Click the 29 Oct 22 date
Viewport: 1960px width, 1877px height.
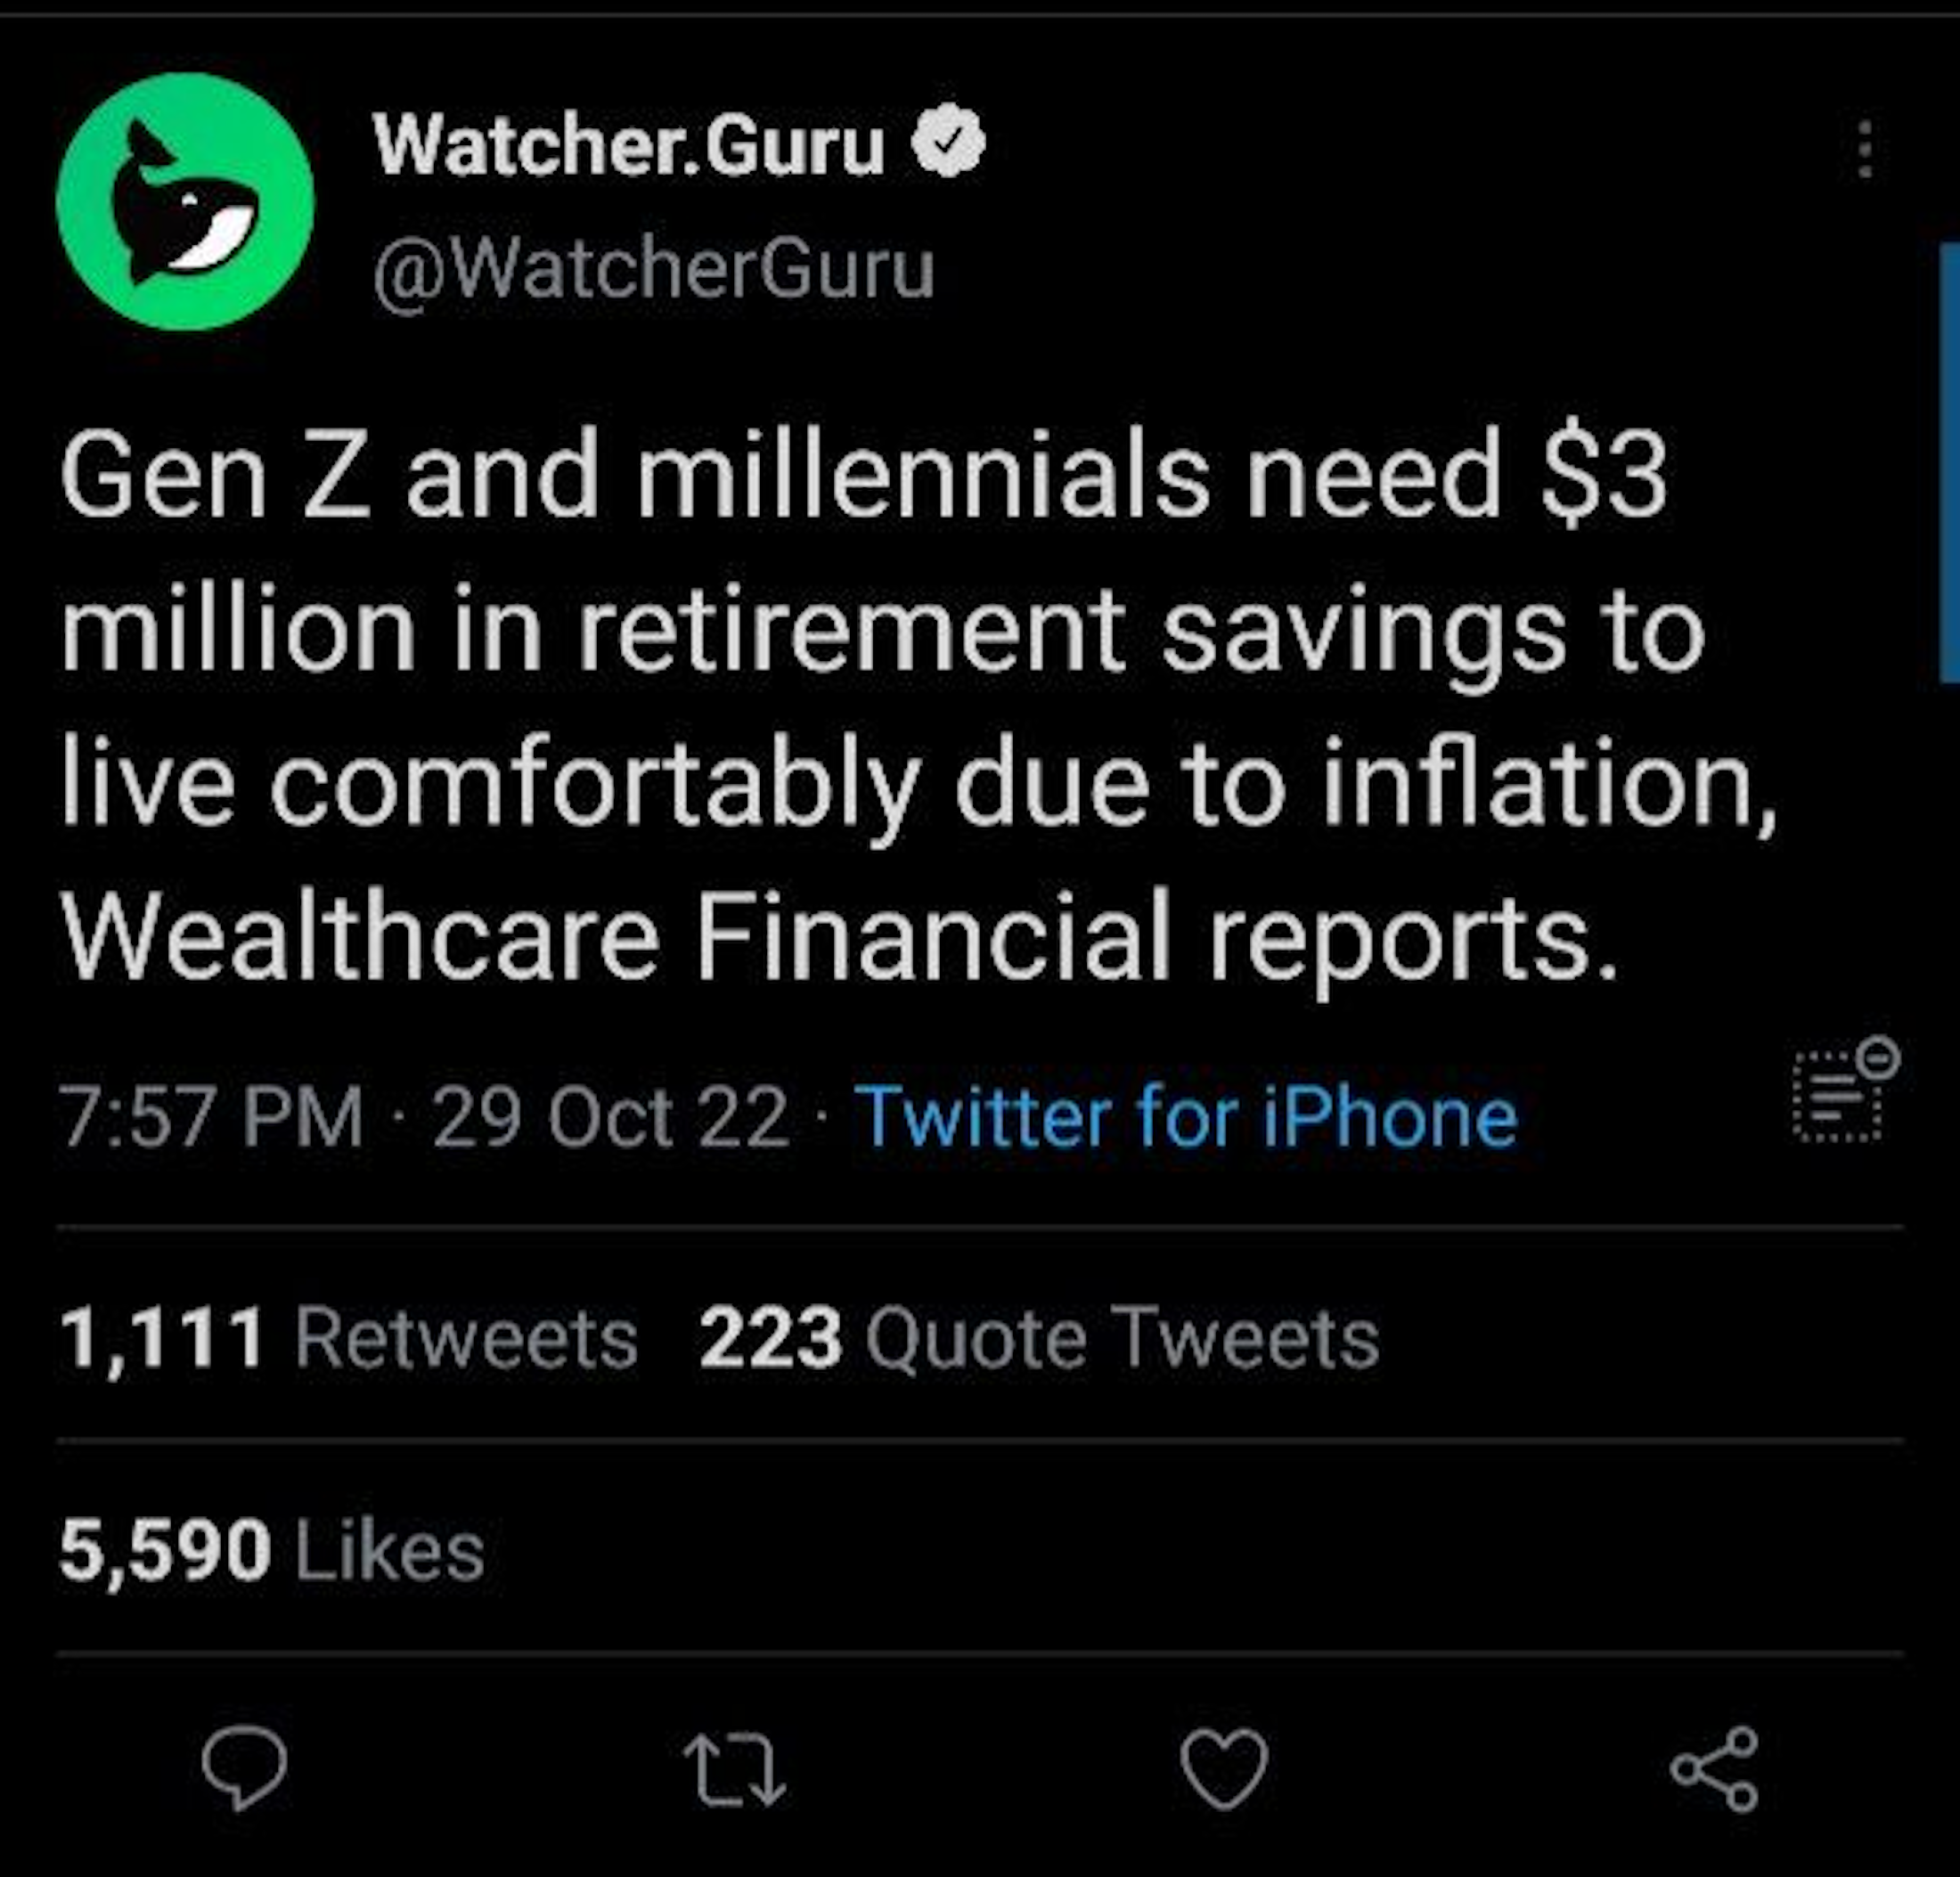pyautogui.click(x=610, y=1117)
